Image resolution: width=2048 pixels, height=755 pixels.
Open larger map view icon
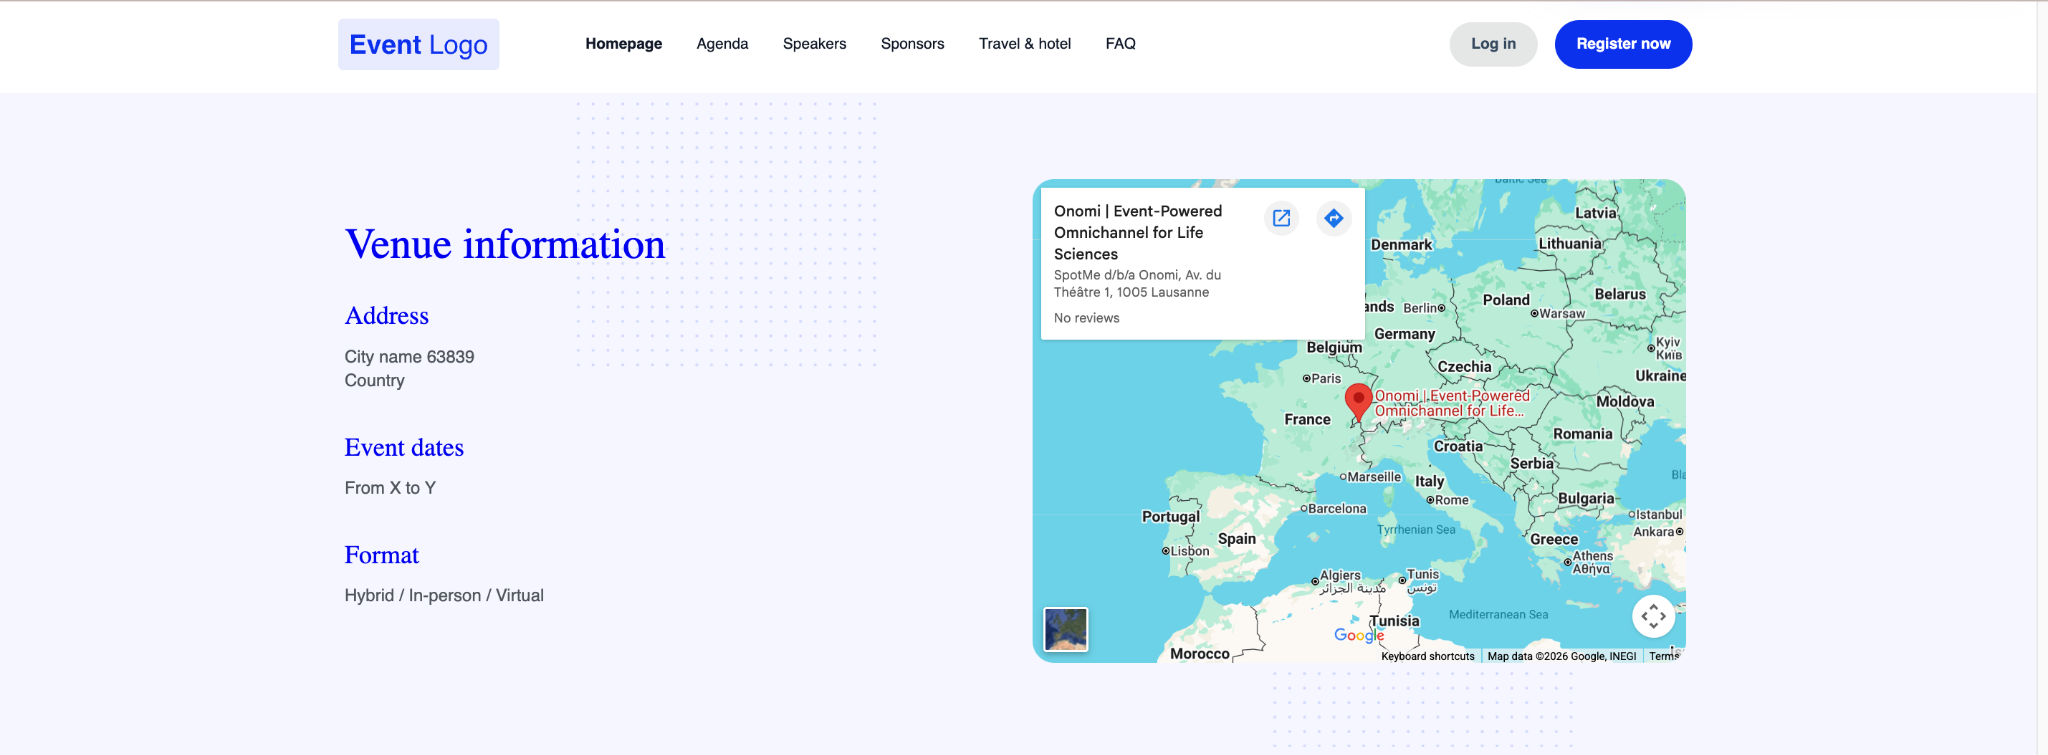1281,218
